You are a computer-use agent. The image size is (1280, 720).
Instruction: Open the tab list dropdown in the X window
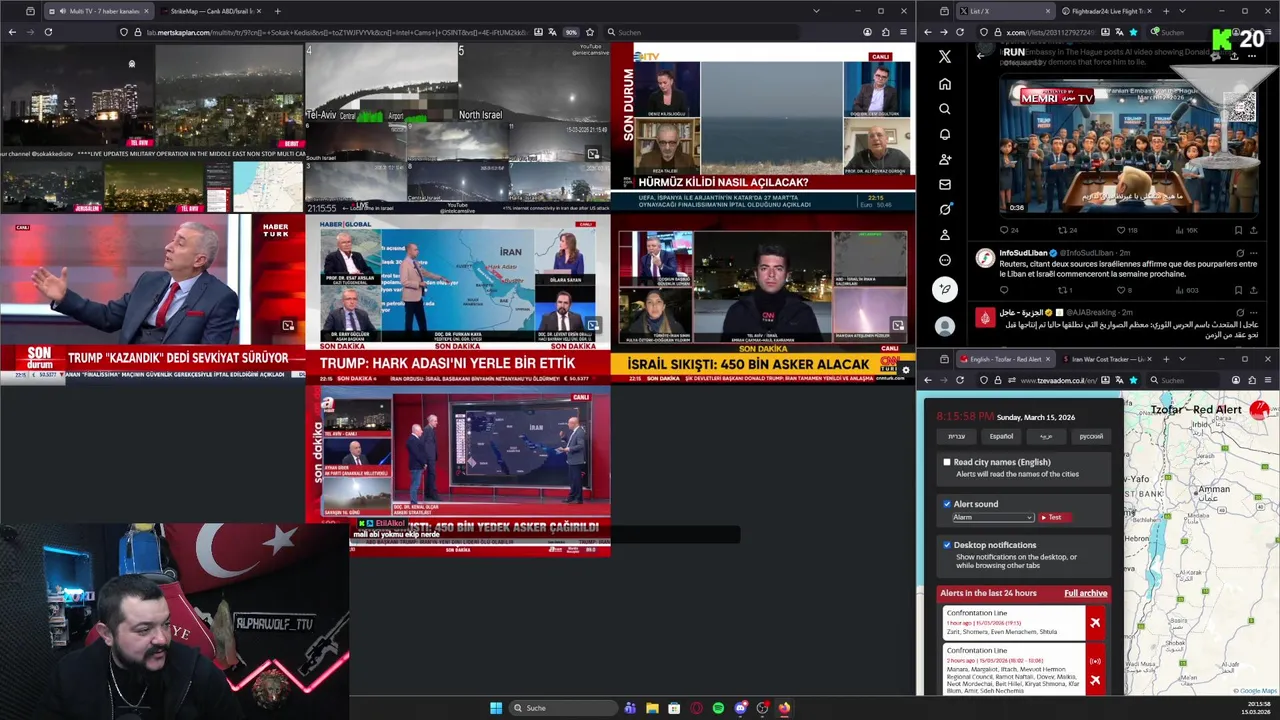coord(1182,11)
